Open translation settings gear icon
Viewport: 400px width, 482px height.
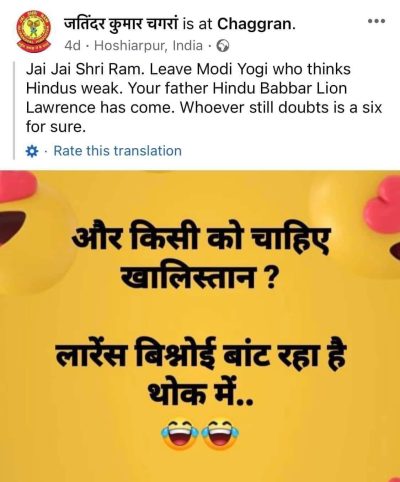tap(32, 151)
